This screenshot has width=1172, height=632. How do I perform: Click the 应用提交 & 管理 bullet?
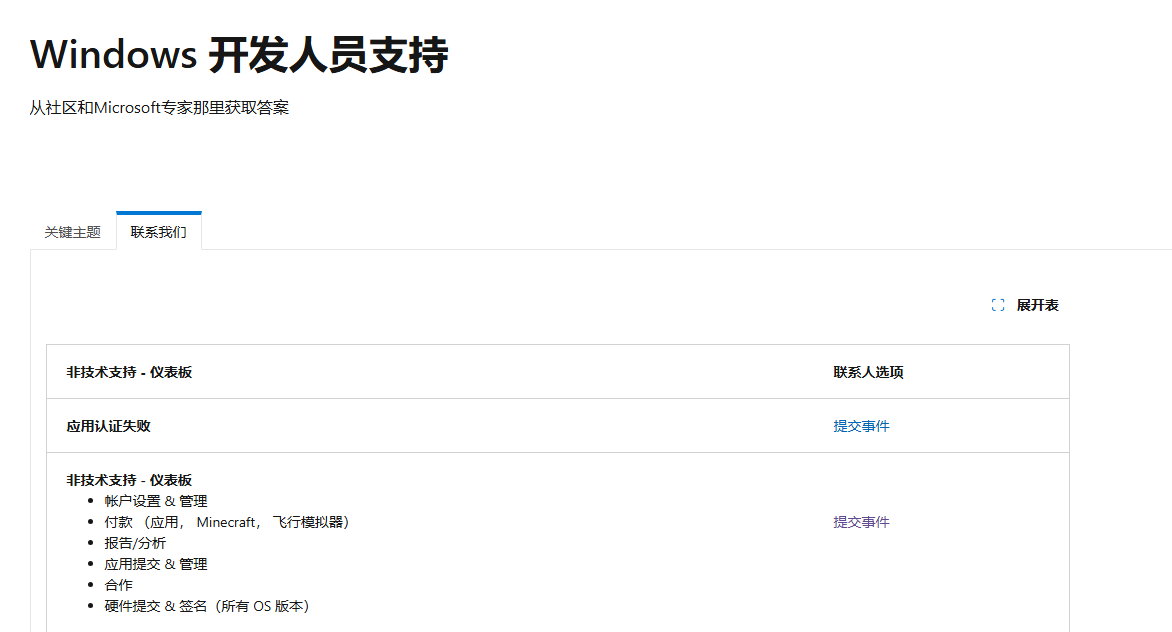coord(155,564)
